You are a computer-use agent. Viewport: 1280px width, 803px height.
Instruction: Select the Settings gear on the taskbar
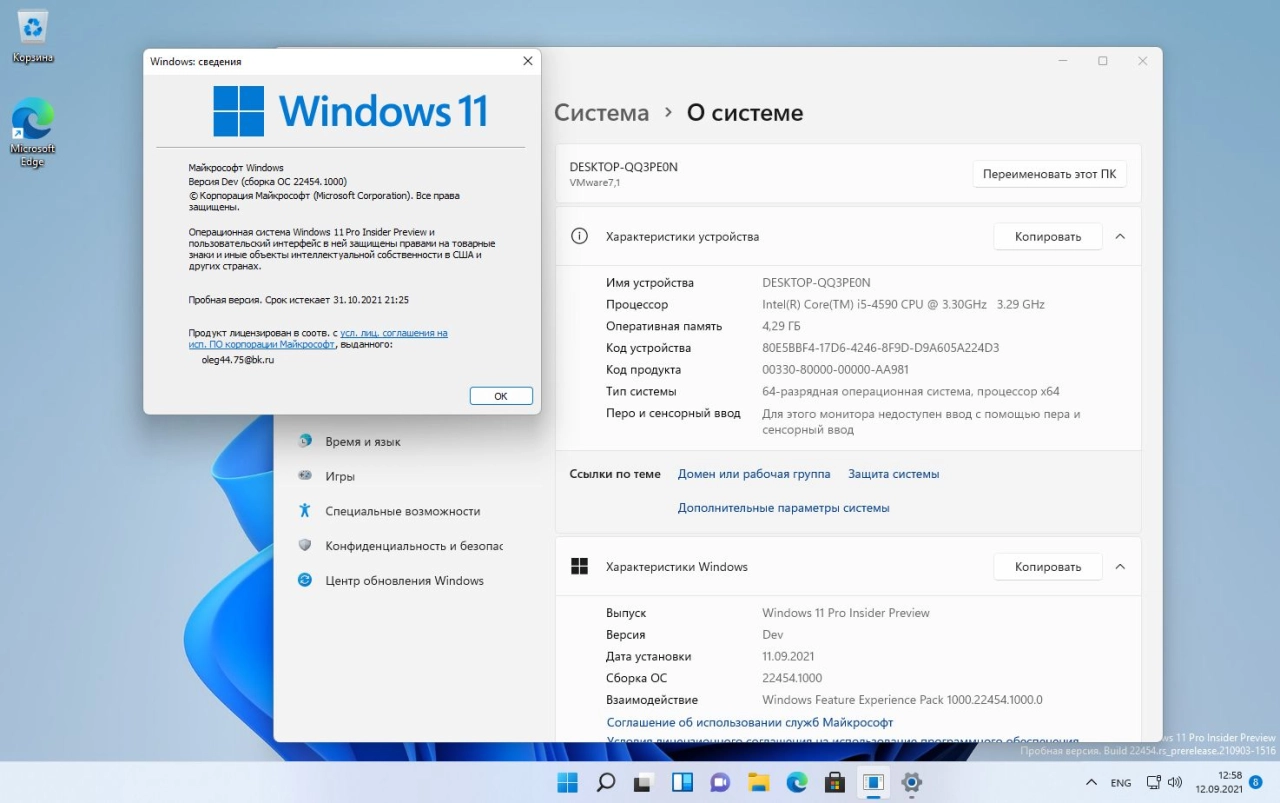[x=911, y=782]
